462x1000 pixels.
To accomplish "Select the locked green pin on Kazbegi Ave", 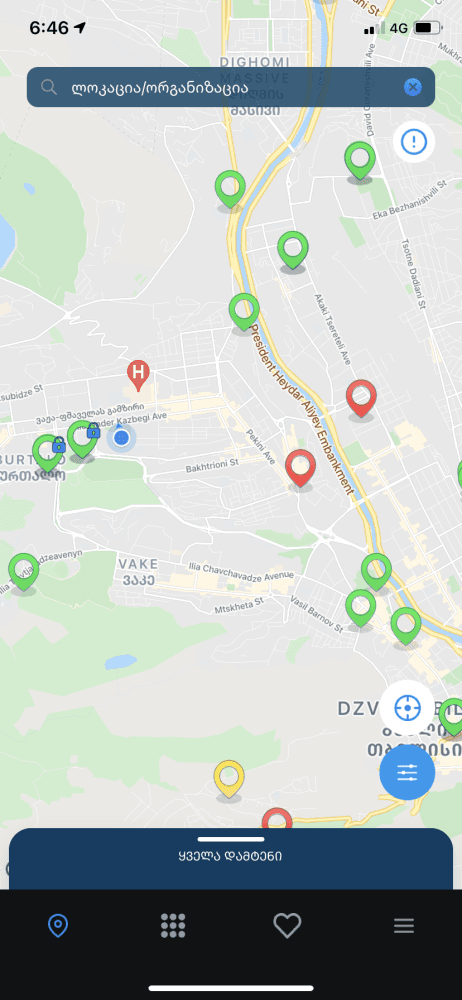I will (83, 440).
